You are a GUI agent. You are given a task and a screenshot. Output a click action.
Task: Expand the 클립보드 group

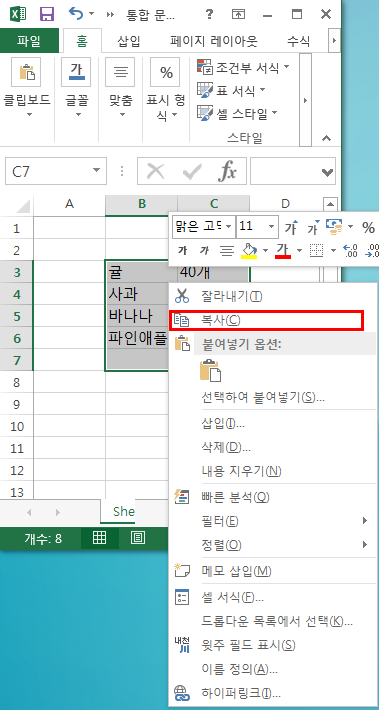[x=27, y=88]
